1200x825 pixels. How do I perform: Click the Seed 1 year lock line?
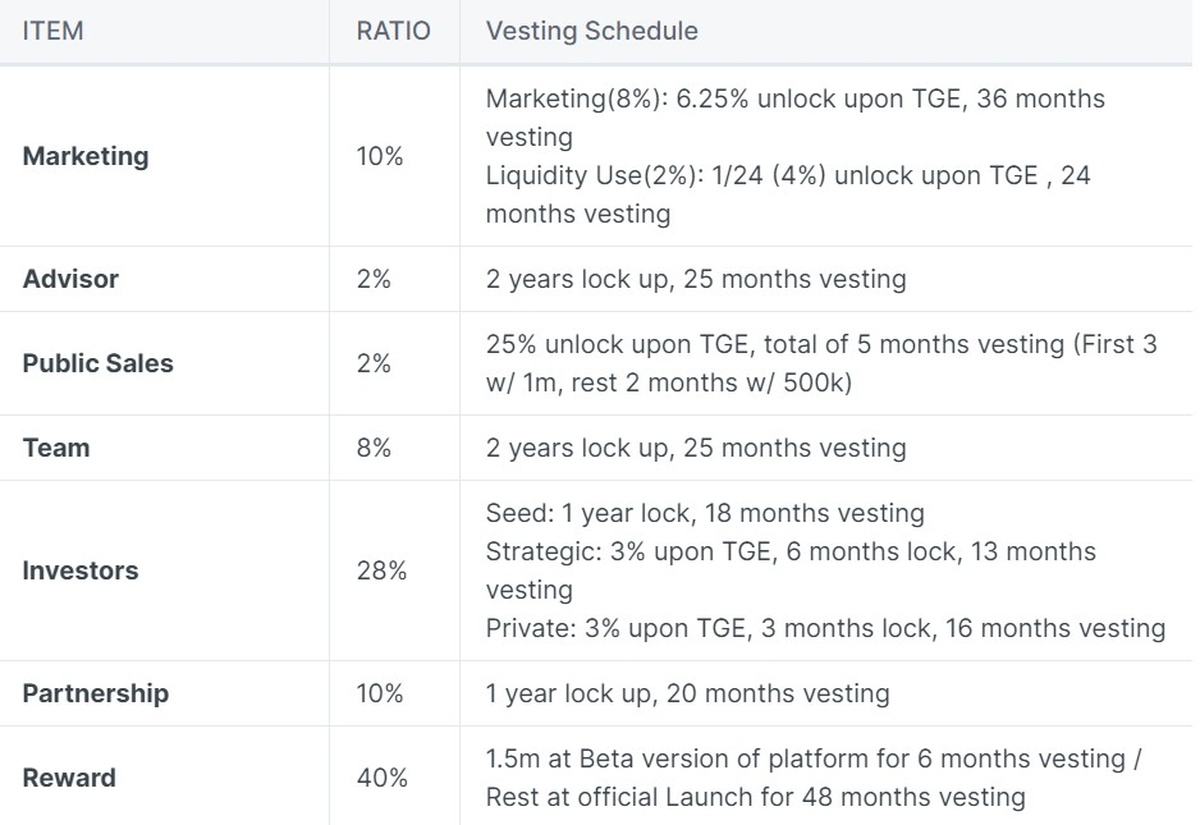pyautogui.click(x=705, y=514)
